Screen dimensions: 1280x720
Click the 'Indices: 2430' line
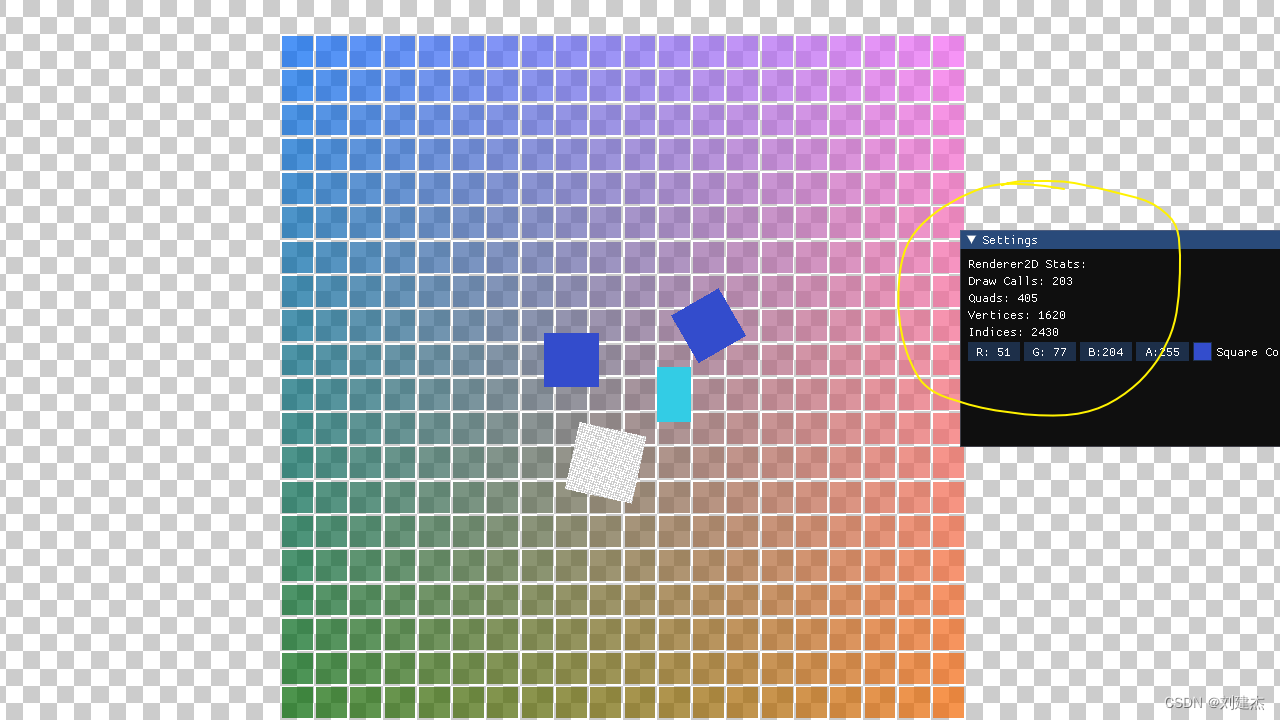(x=1013, y=332)
